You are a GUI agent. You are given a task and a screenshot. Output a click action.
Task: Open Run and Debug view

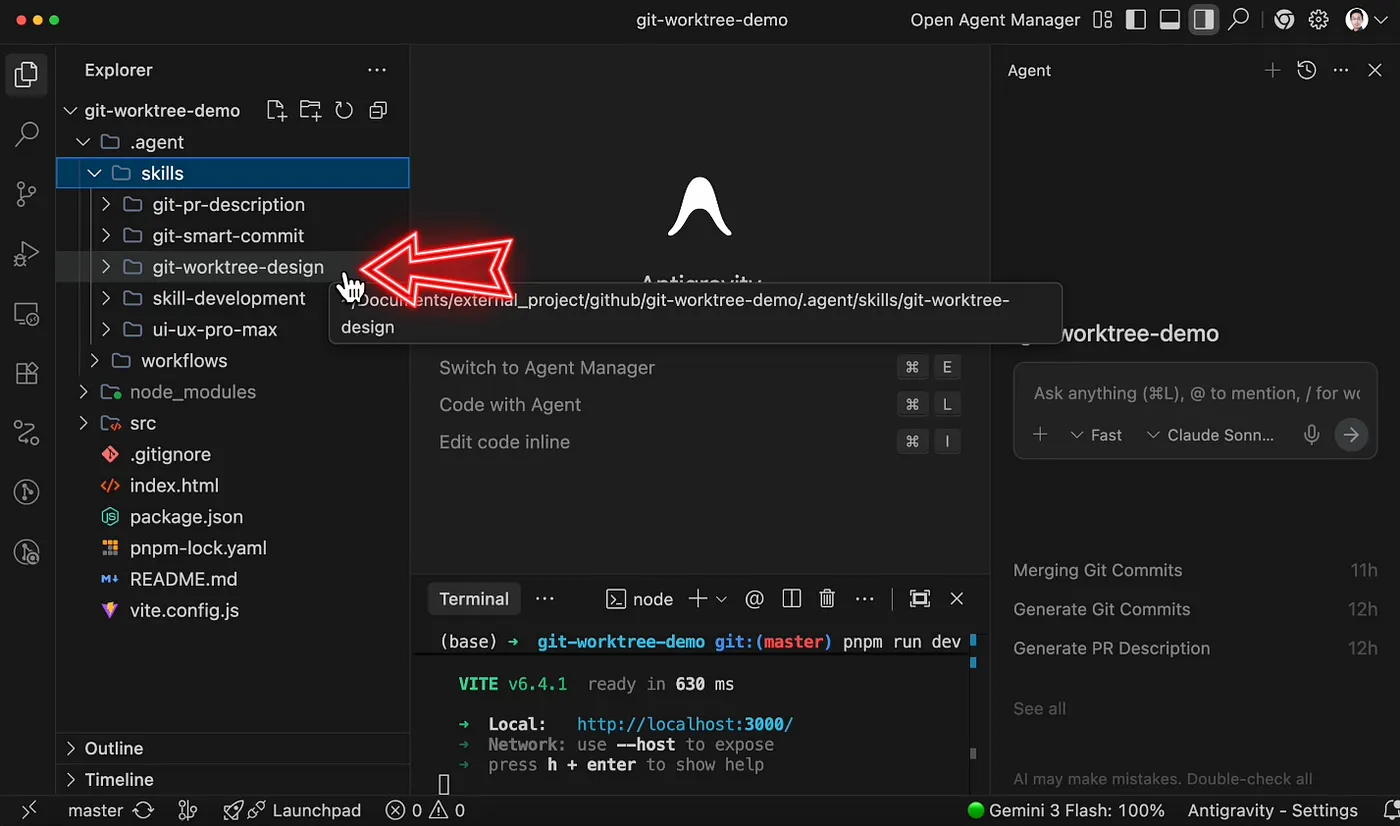(27, 254)
